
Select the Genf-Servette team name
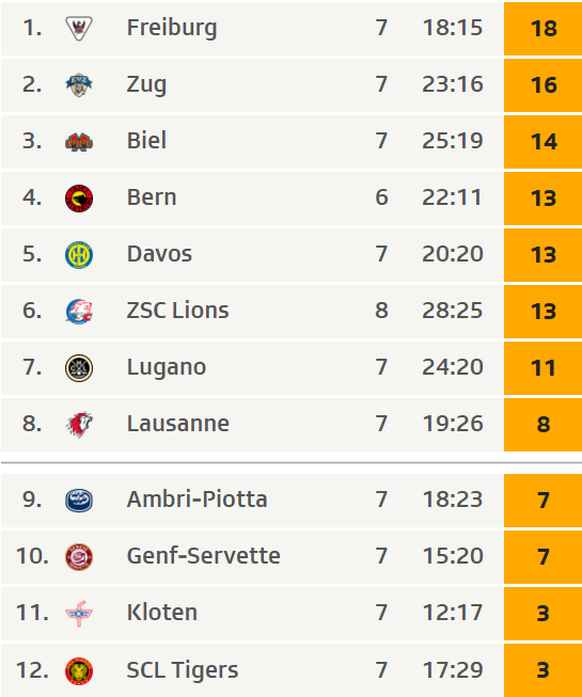pyautogui.click(x=203, y=556)
